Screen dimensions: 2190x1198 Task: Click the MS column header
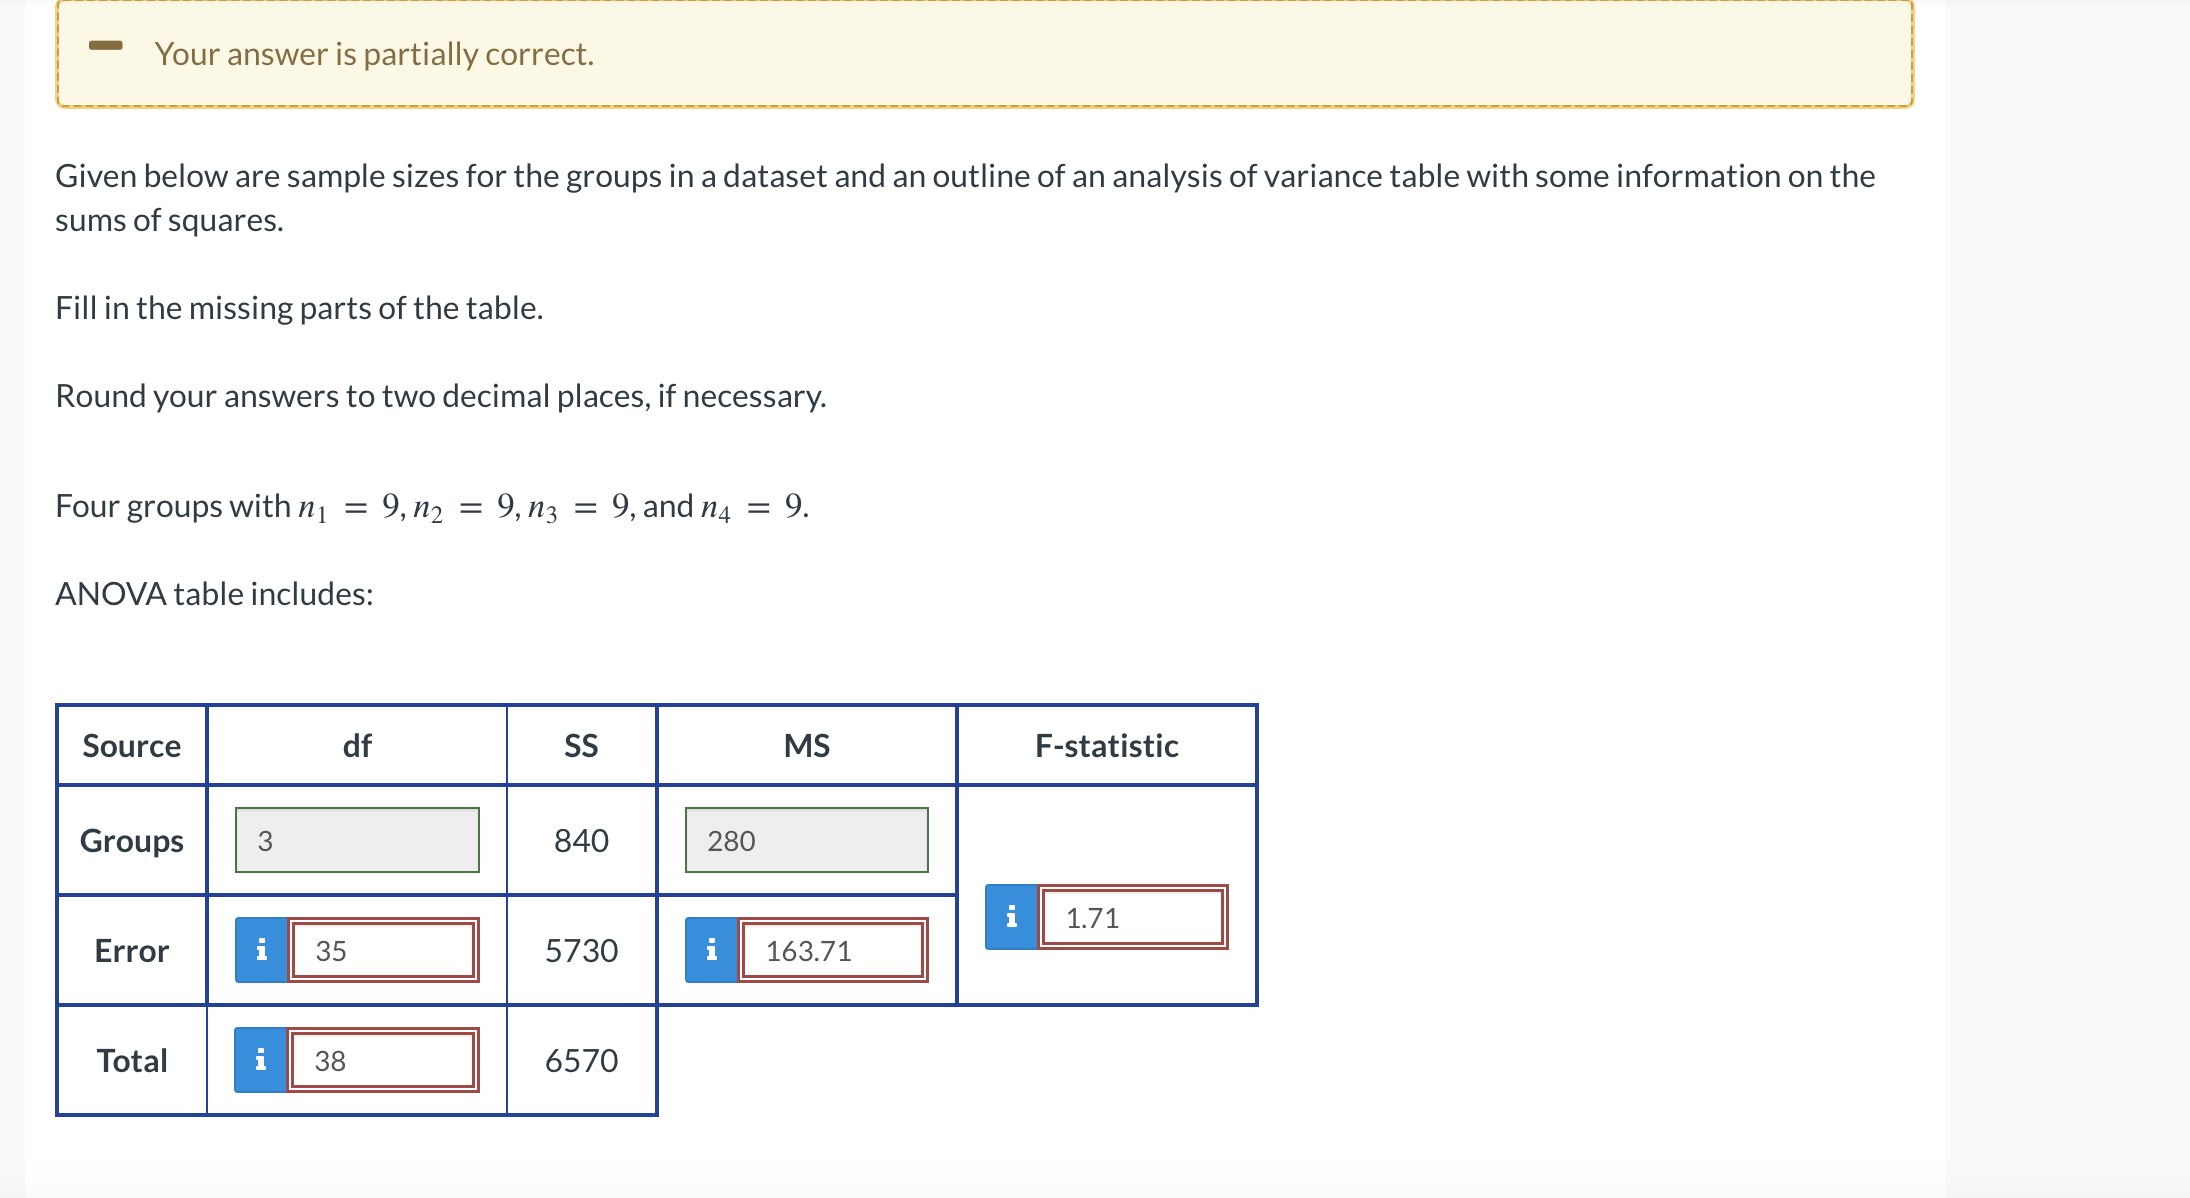pos(806,744)
